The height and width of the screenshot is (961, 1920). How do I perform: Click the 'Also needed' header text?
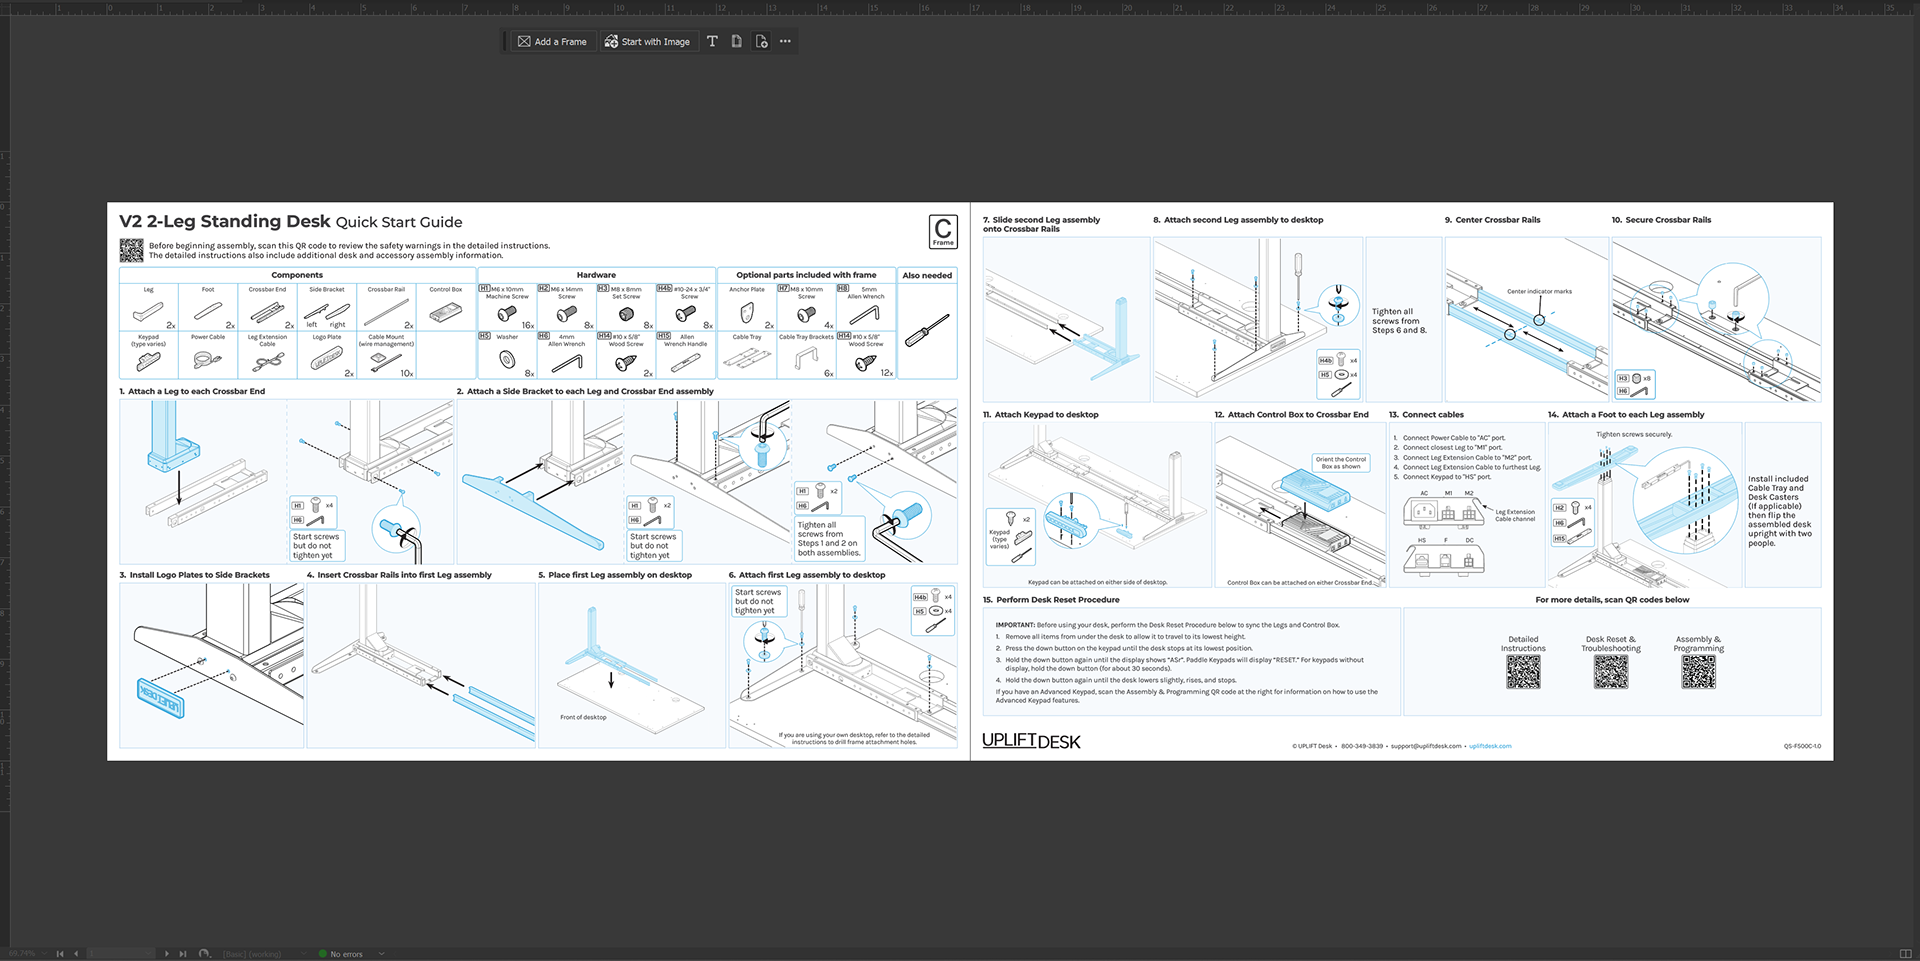927,275
